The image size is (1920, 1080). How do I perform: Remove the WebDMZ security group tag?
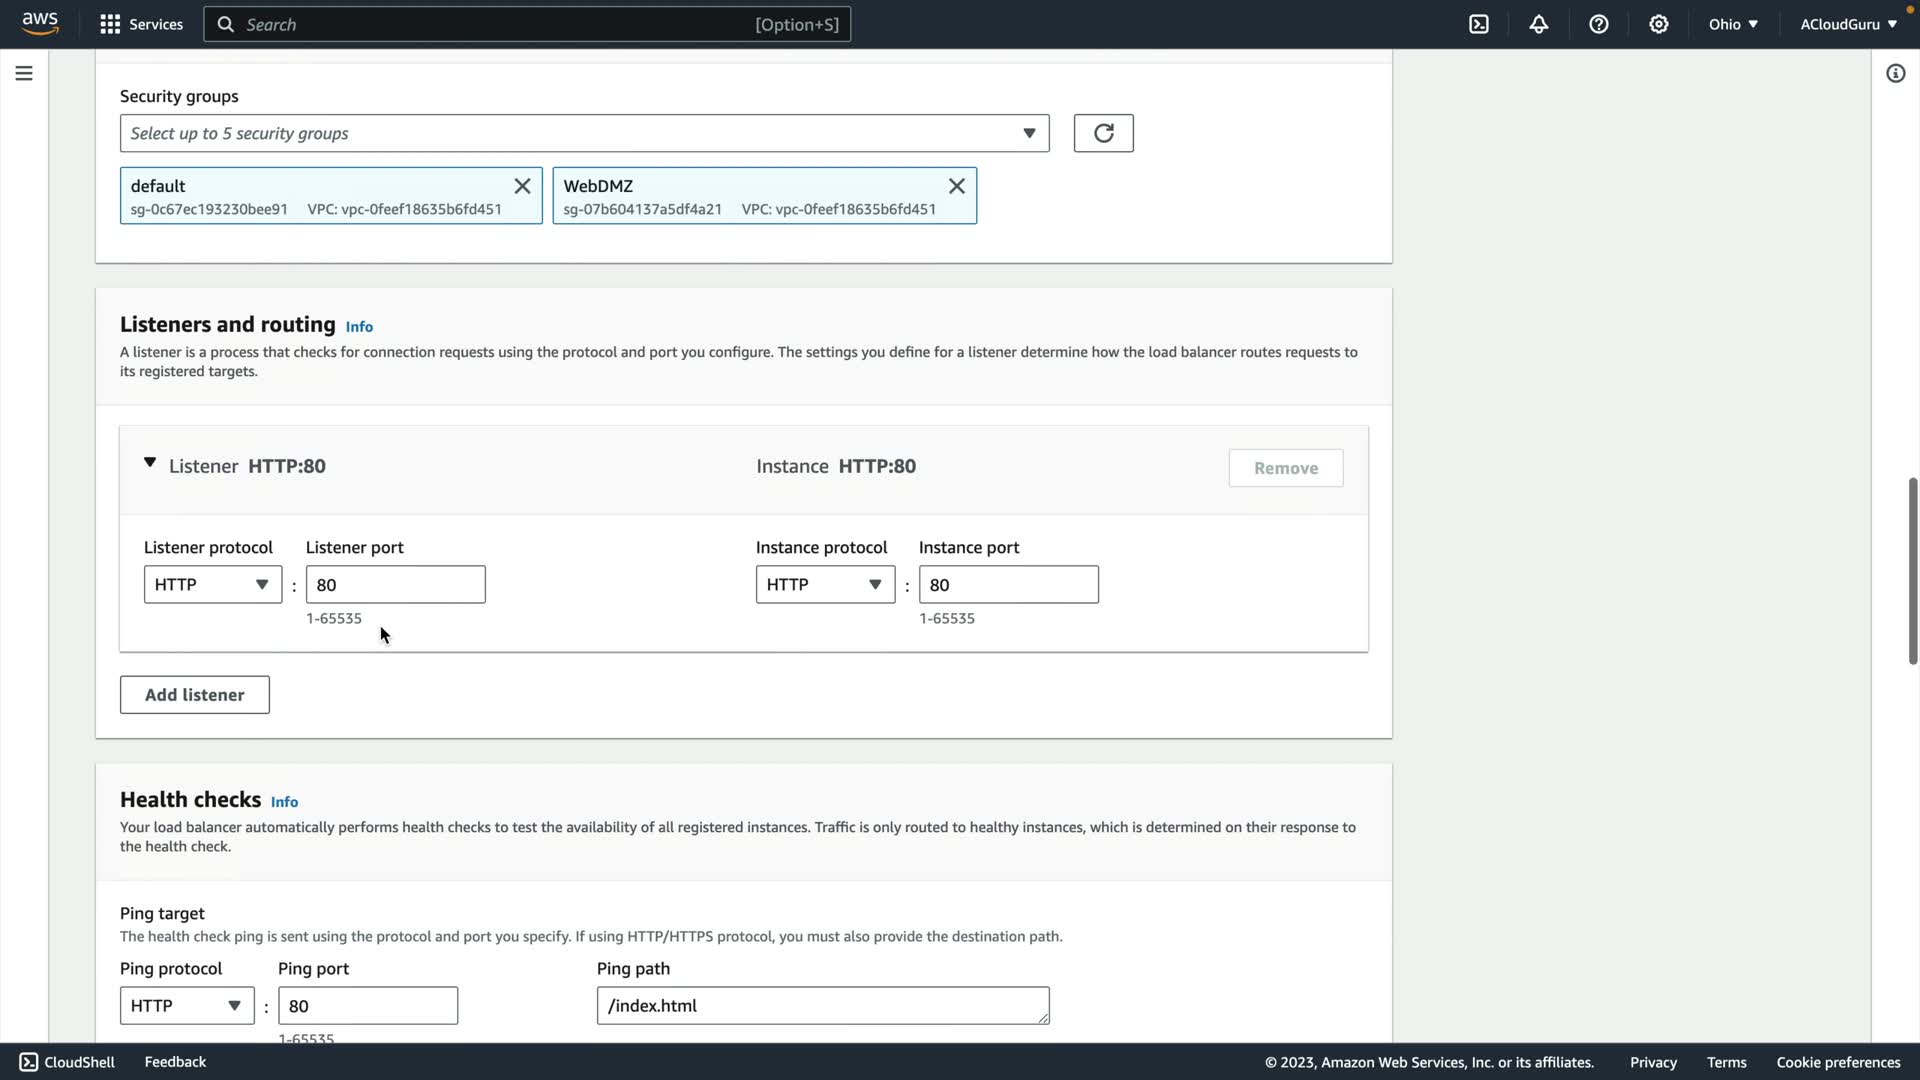pos(956,186)
